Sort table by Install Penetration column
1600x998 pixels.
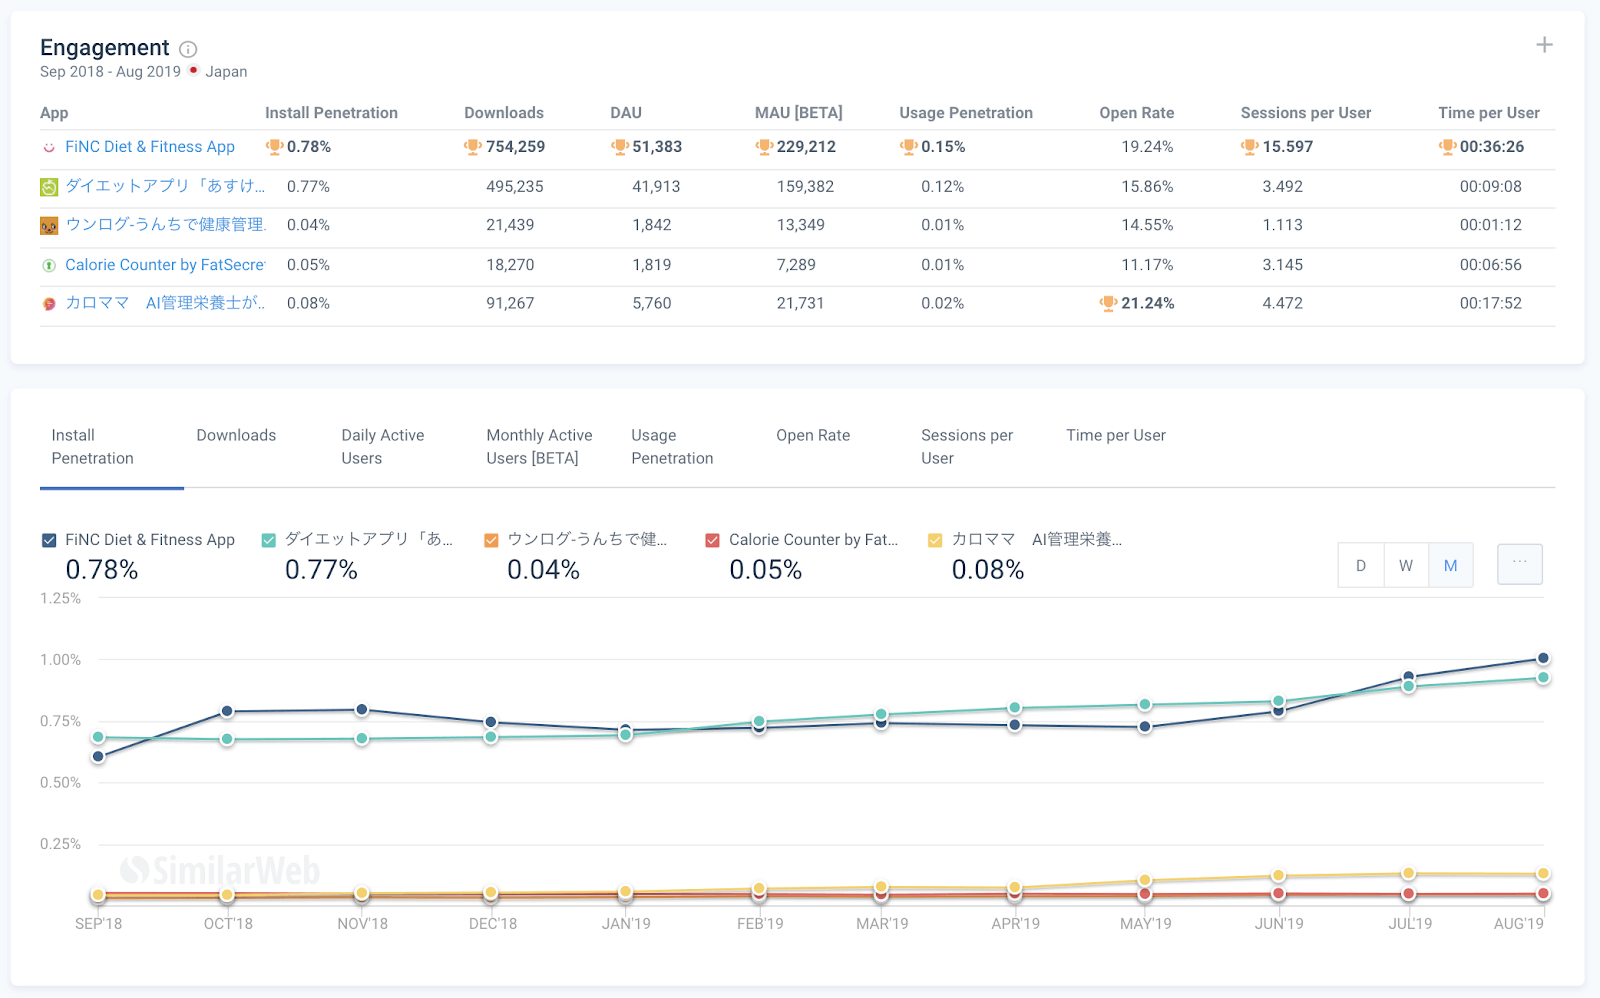coord(331,113)
